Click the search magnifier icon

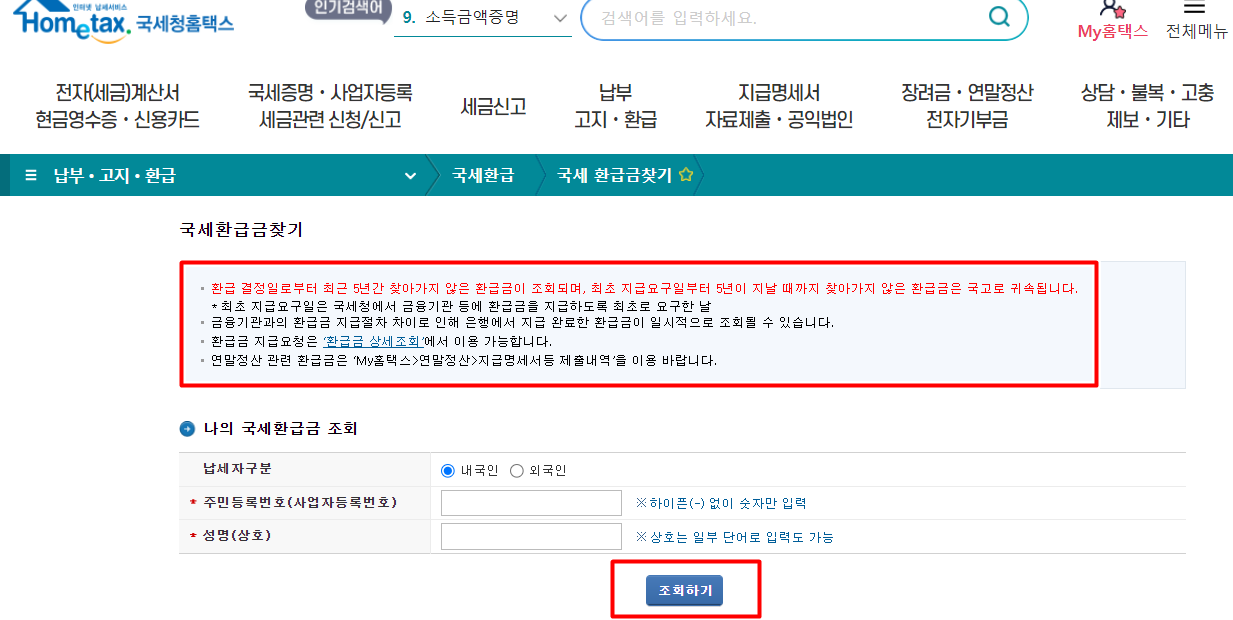coord(998,18)
